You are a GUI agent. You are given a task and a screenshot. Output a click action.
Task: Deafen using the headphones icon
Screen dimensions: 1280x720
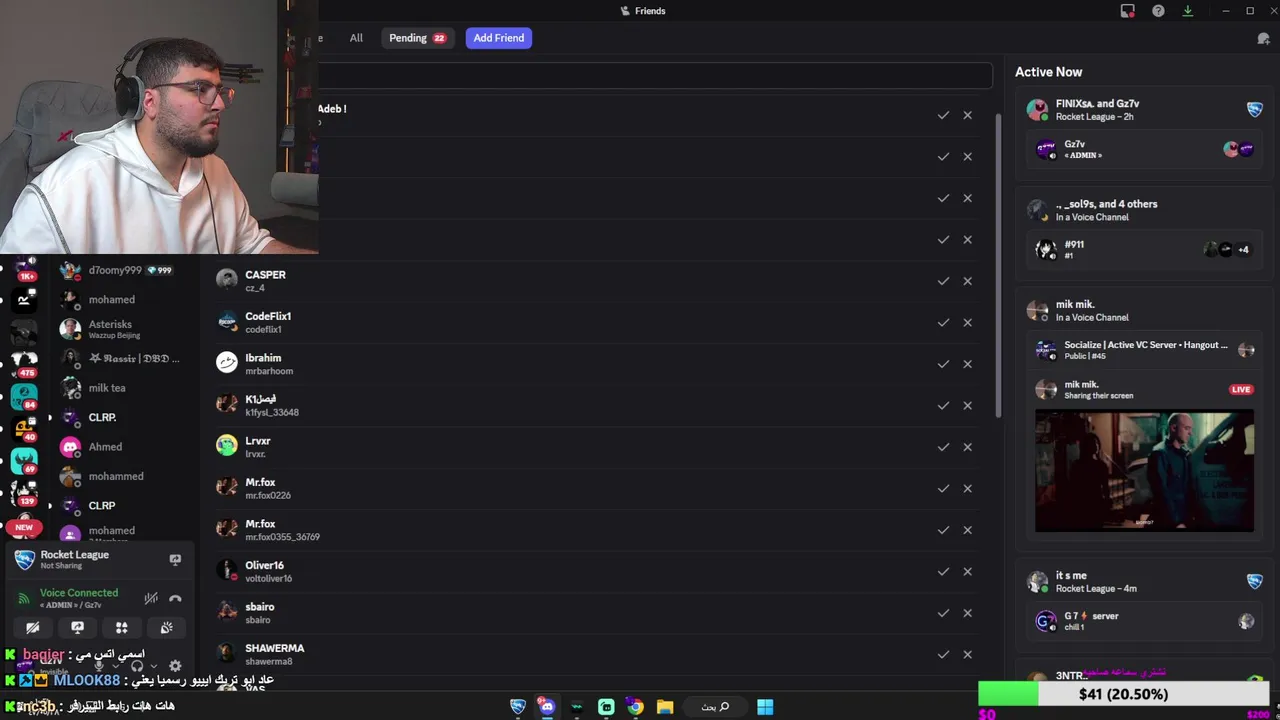(x=137, y=666)
